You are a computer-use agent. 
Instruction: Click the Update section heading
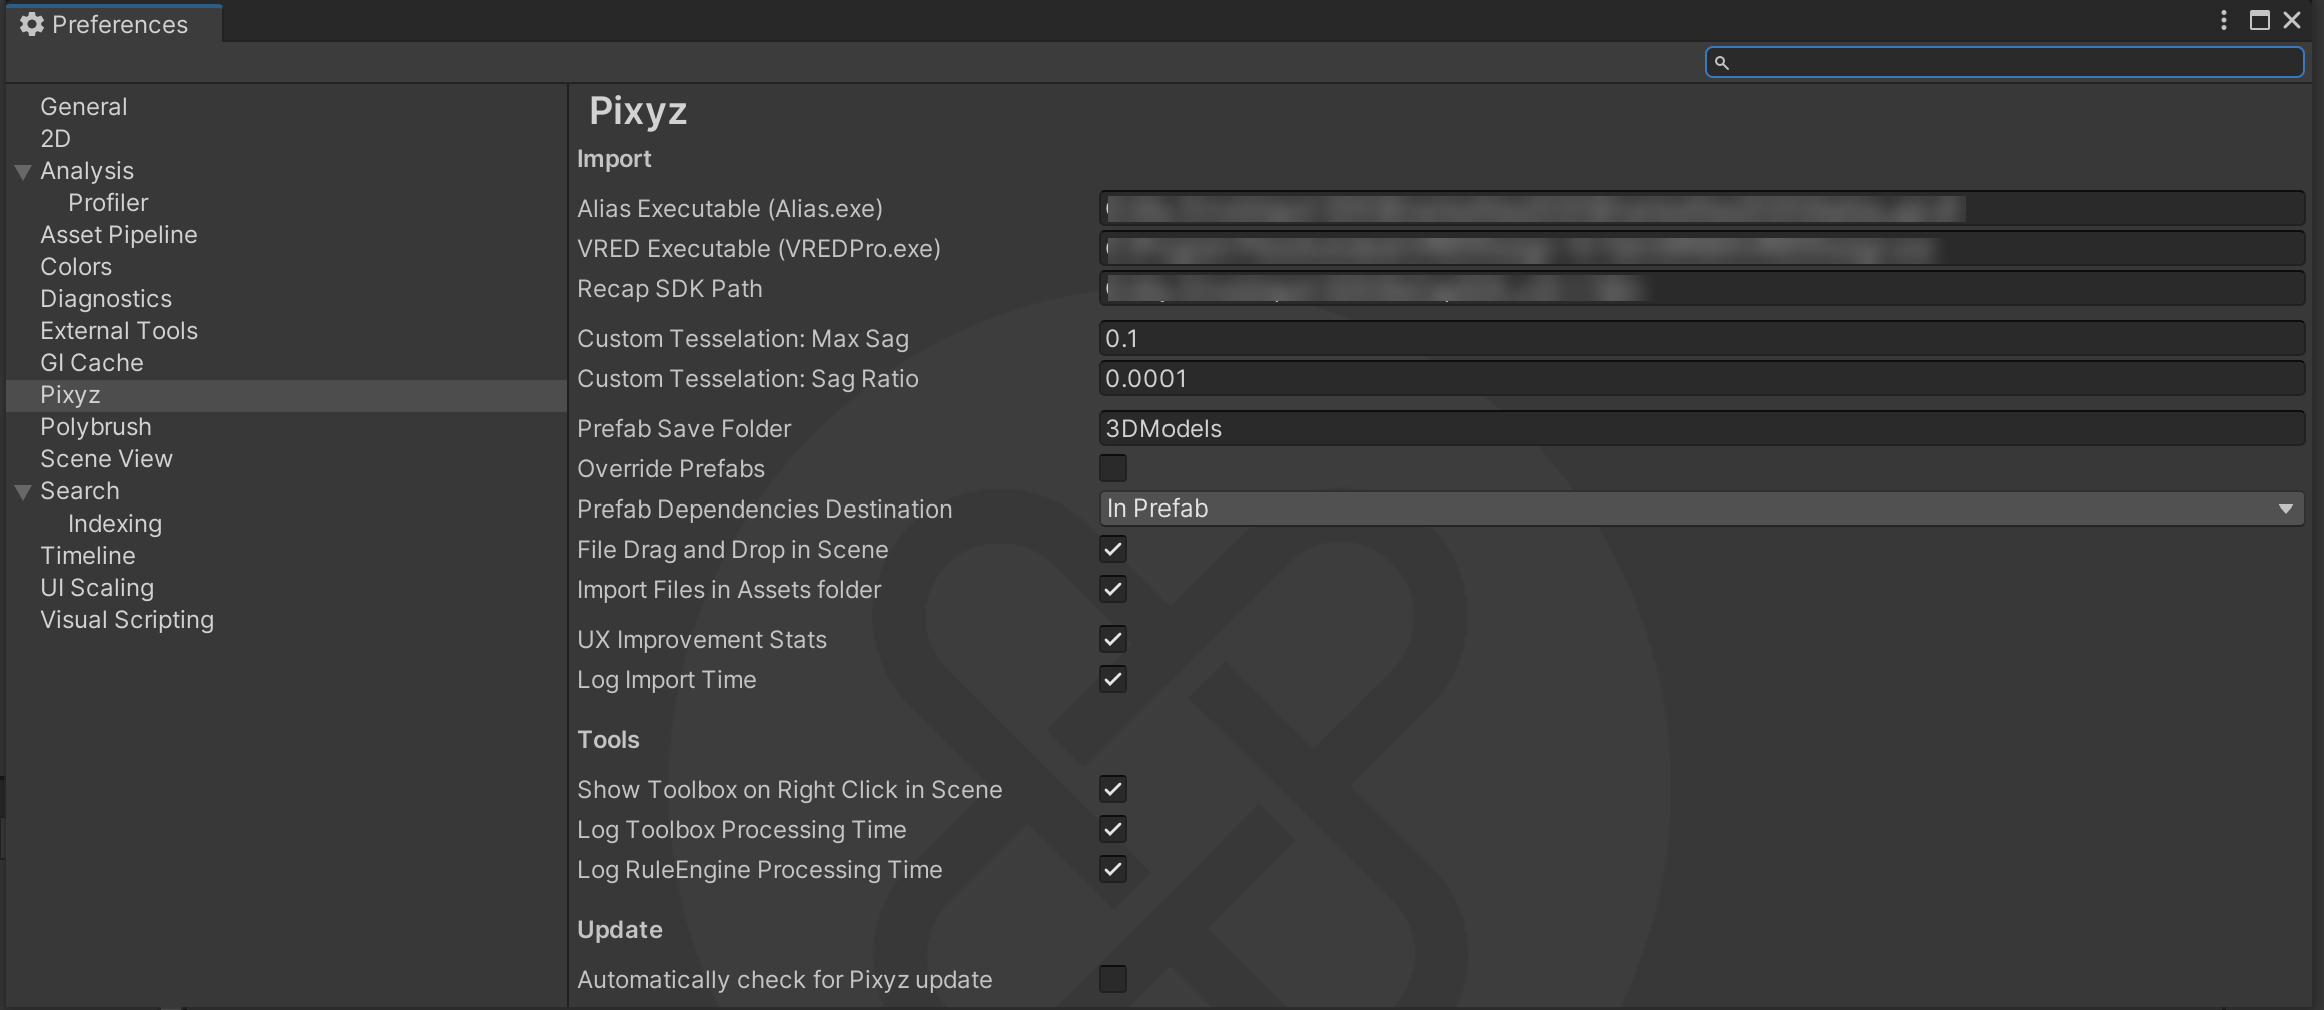(620, 930)
